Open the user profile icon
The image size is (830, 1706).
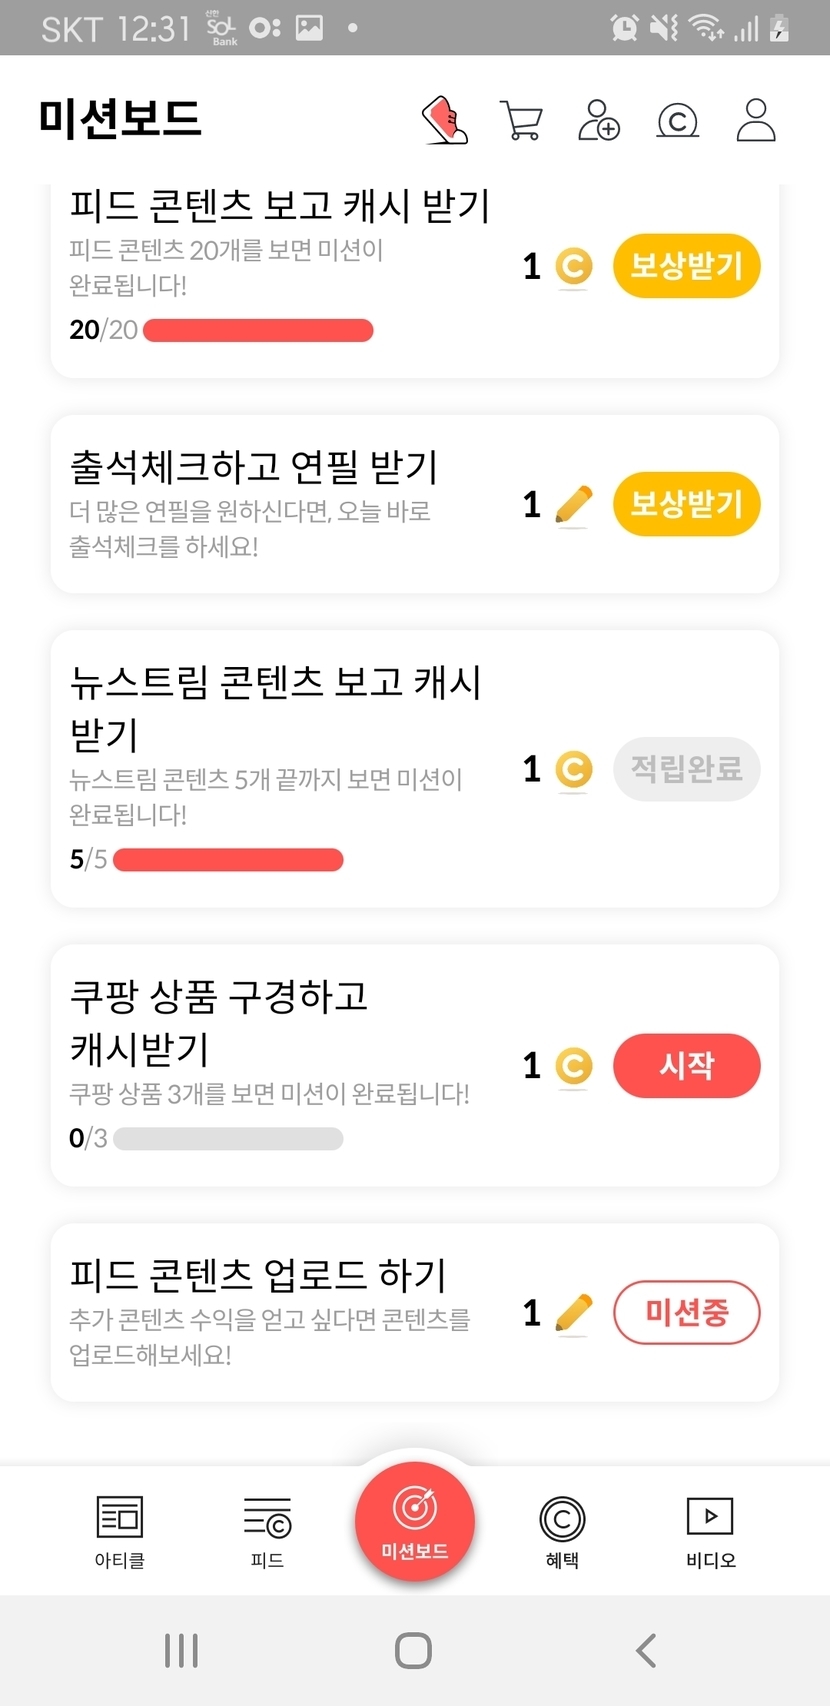756,120
